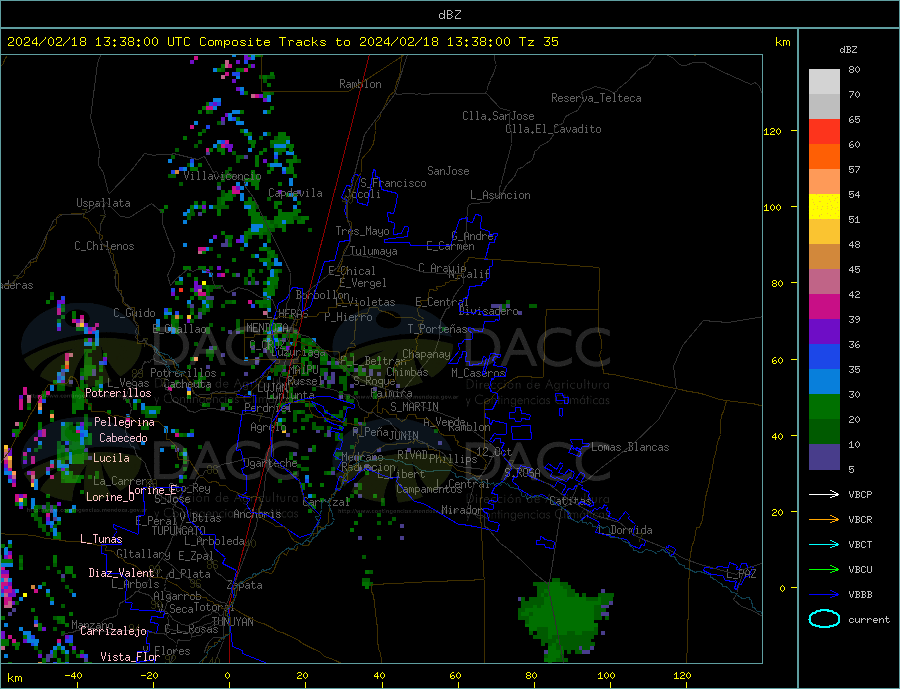The height and width of the screenshot is (689, 900).
Task: Select the 80 dBZ white color swatch
Action: pos(824,82)
